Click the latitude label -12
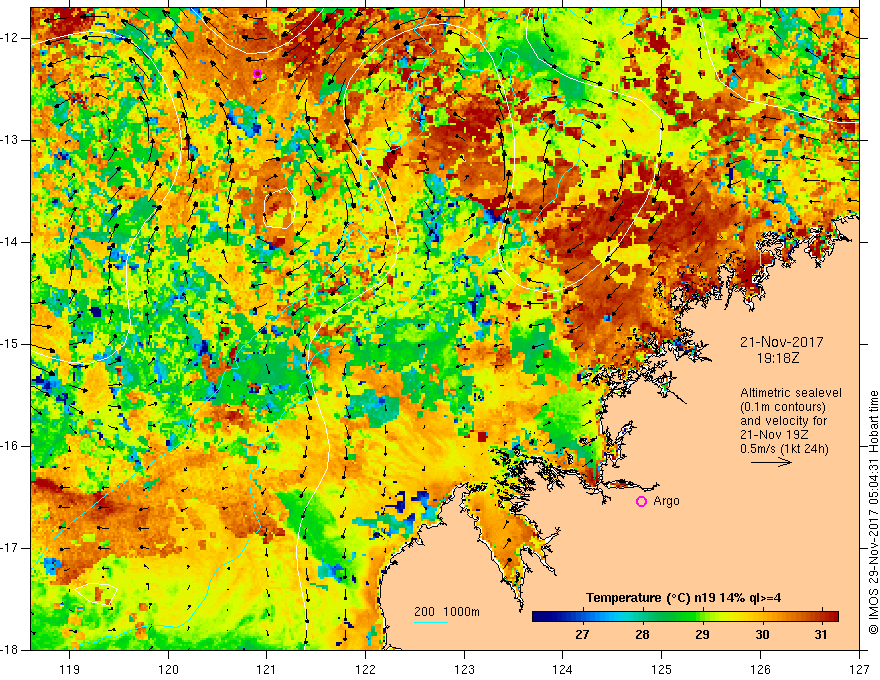This screenshot has height=680, width=880. [x=11, y=38]
